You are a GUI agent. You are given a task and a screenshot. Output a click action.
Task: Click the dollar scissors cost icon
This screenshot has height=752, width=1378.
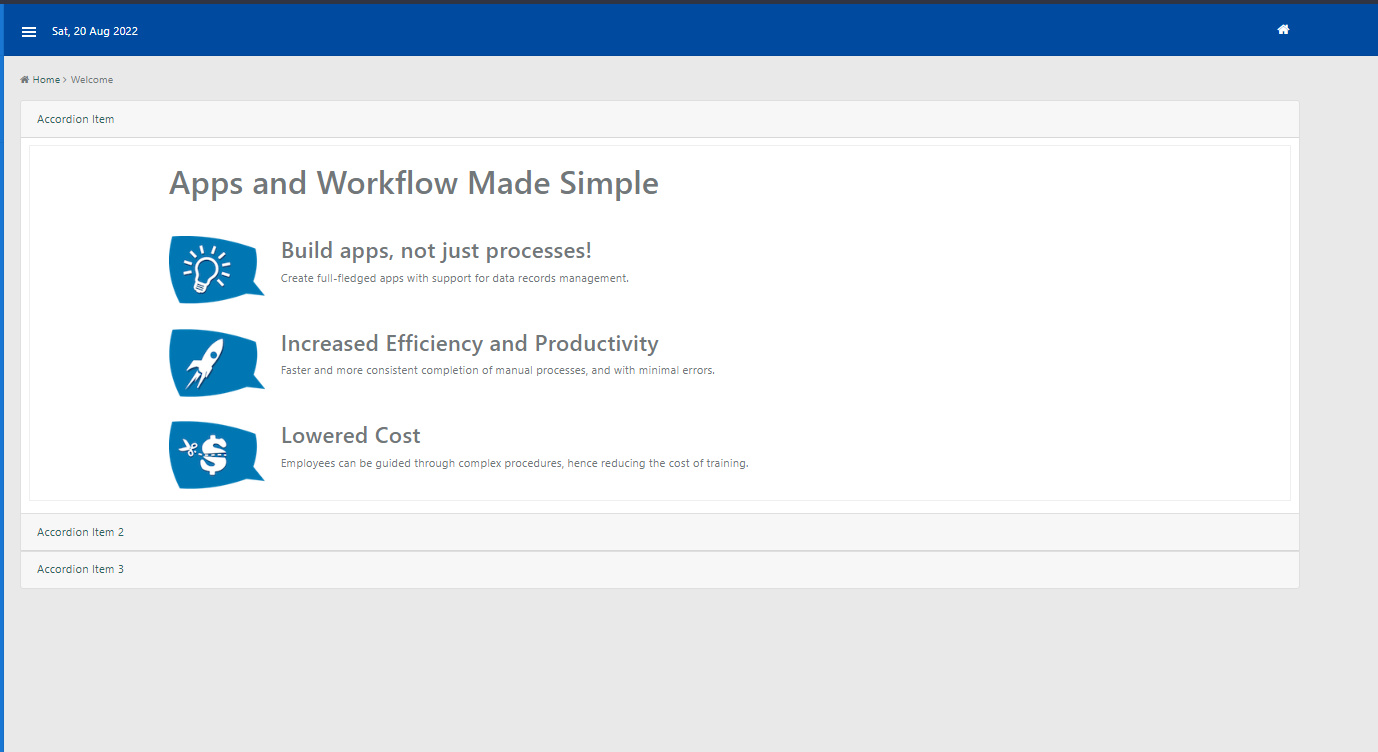pos(217,454)
